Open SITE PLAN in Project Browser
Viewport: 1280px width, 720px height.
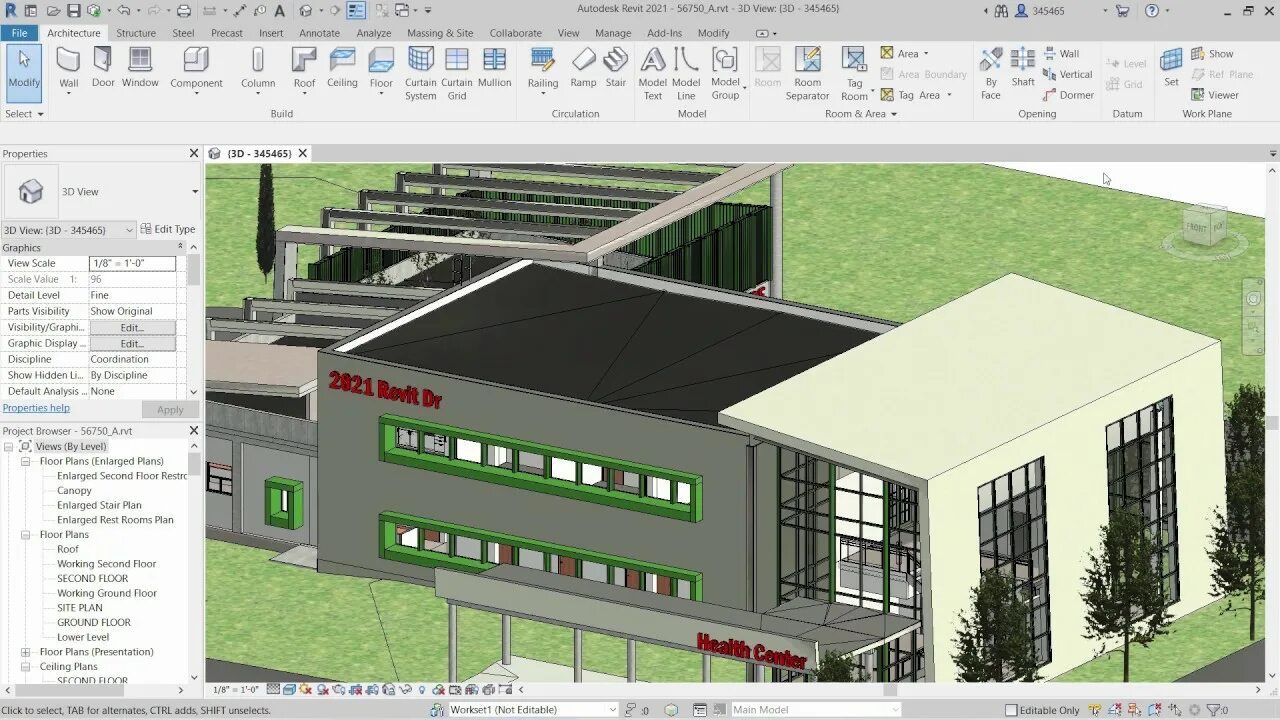point(79,608)
